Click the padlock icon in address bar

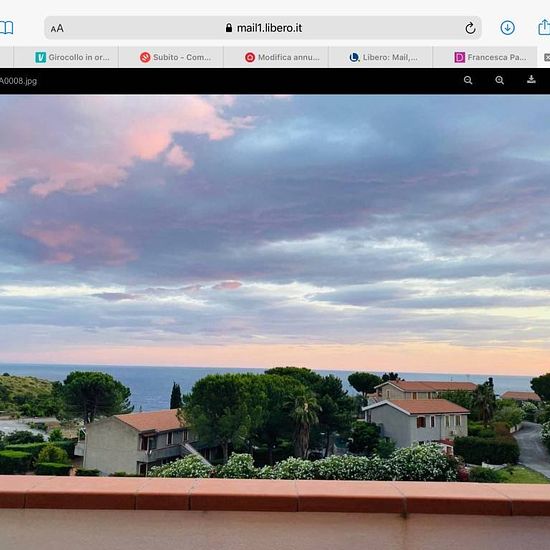tap(229, 28)
